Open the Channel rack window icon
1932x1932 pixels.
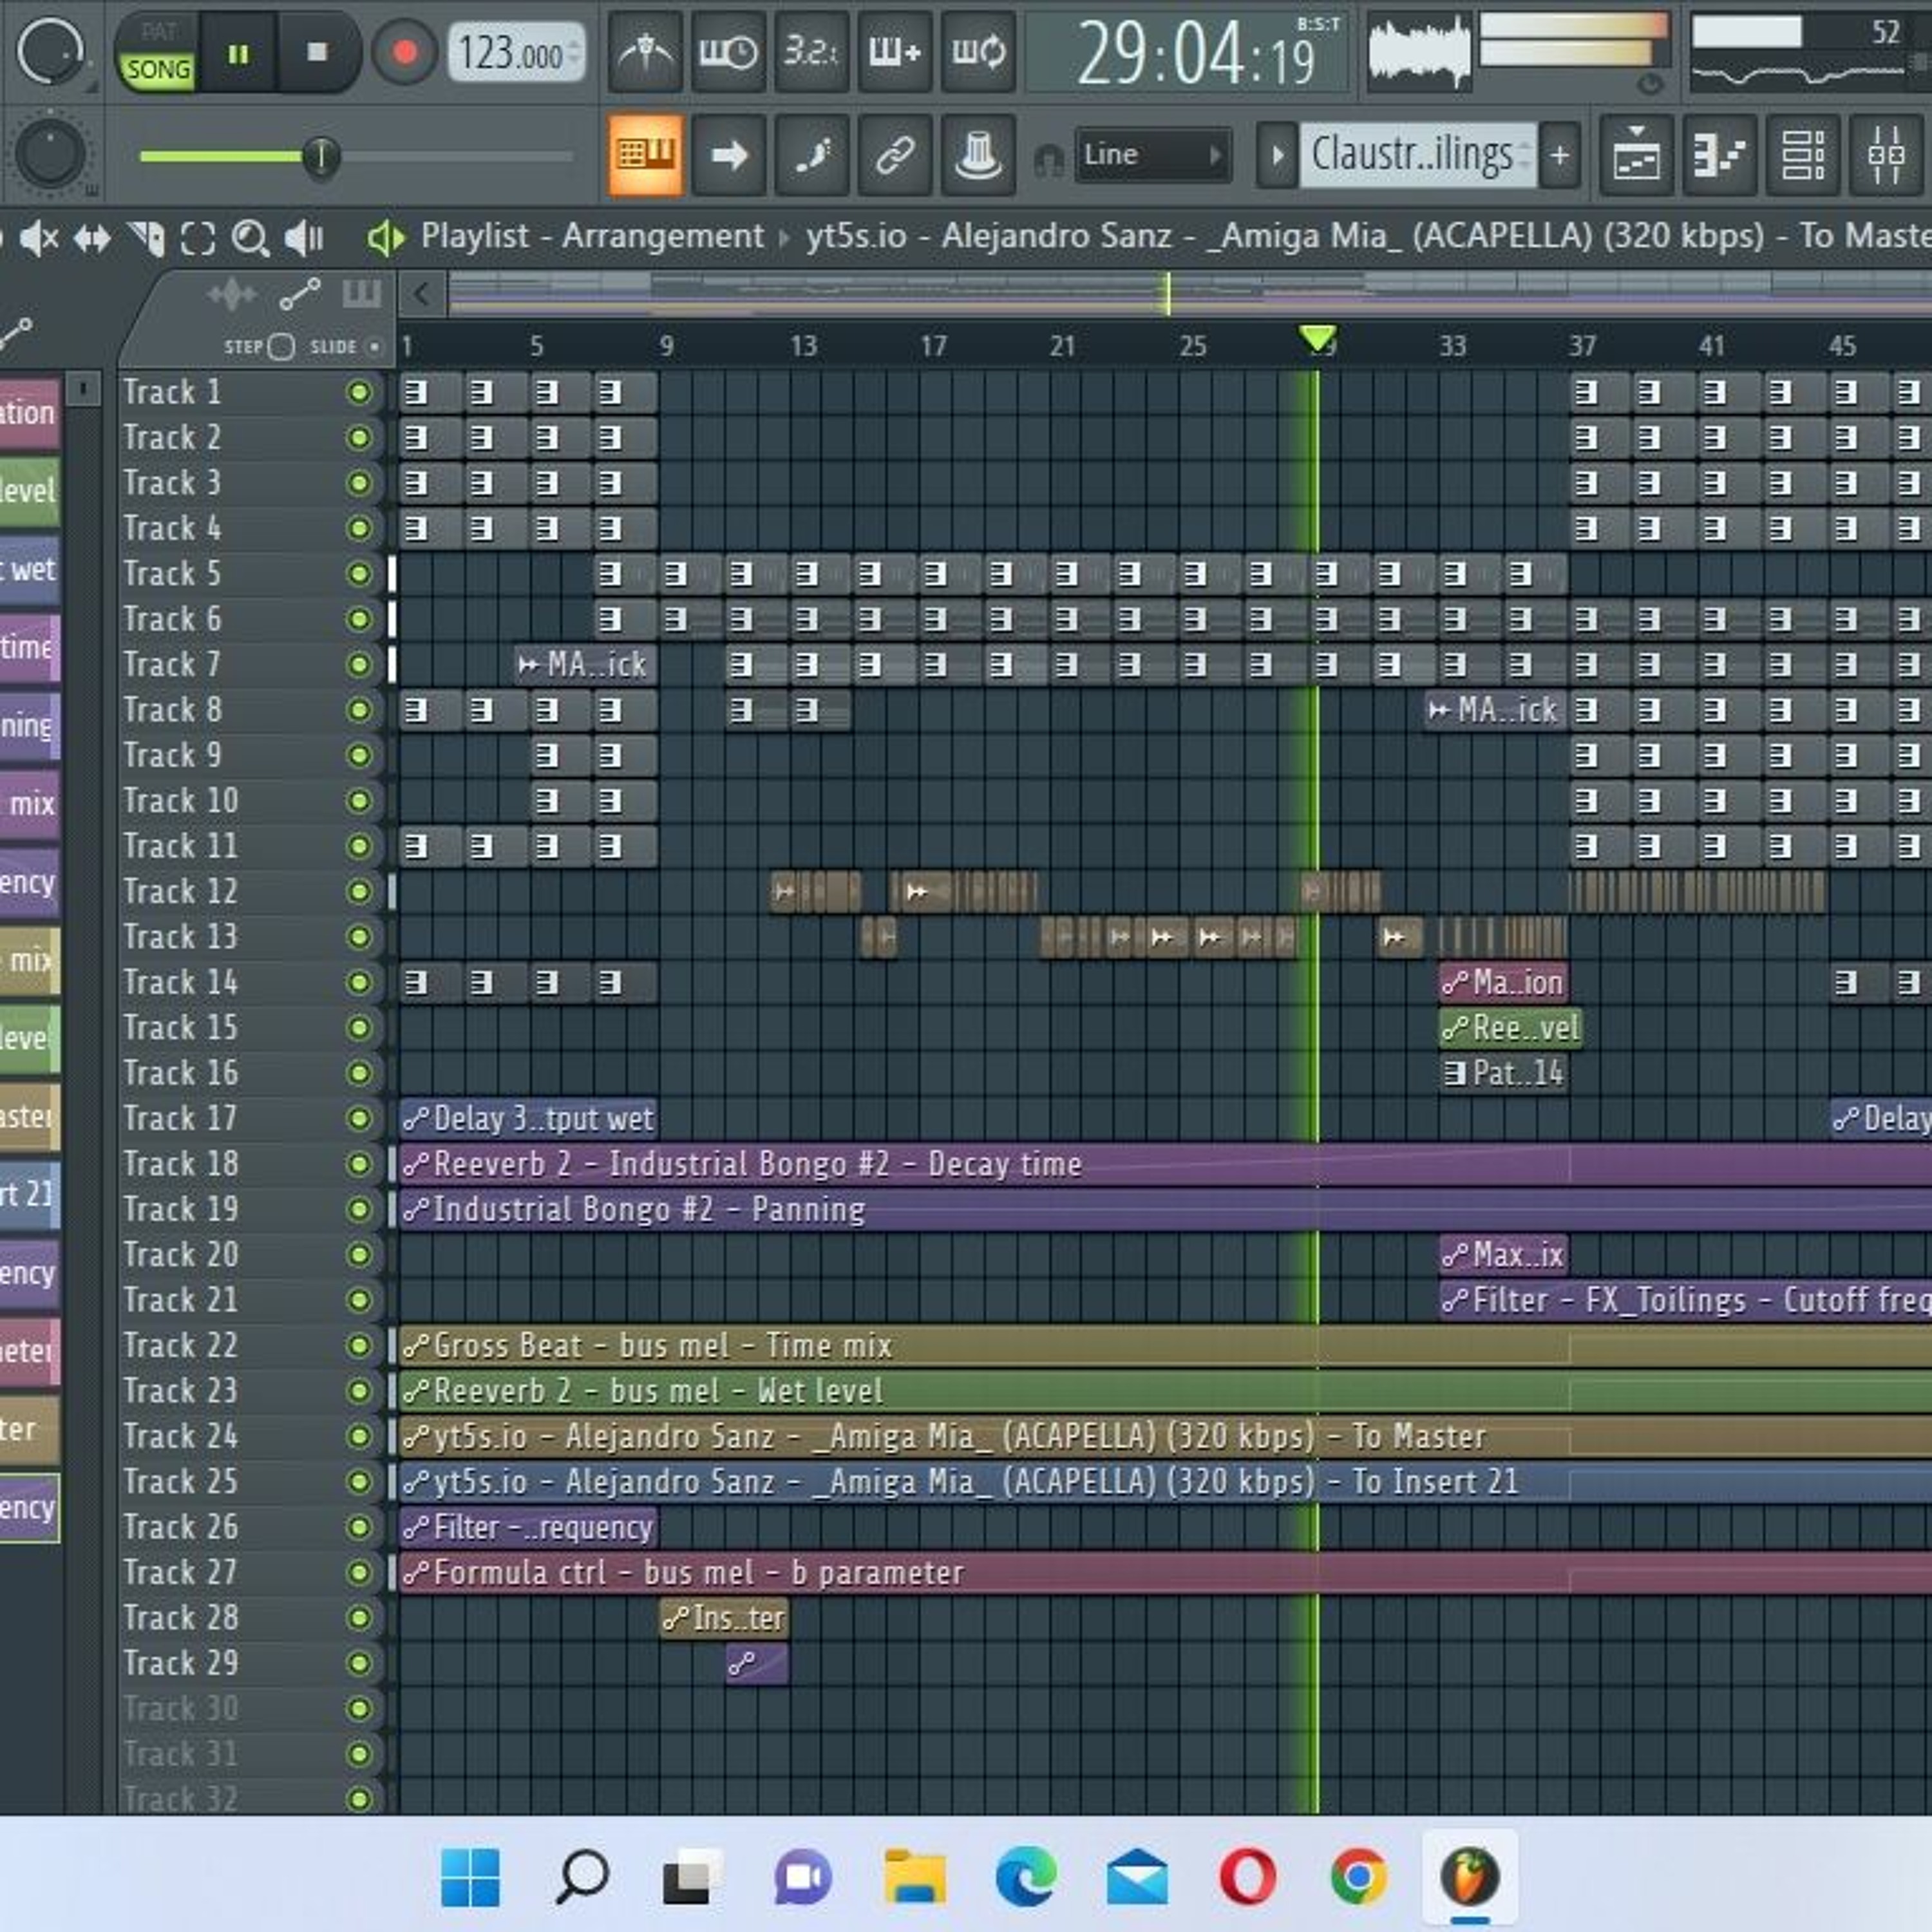[x=1802, y=155]
